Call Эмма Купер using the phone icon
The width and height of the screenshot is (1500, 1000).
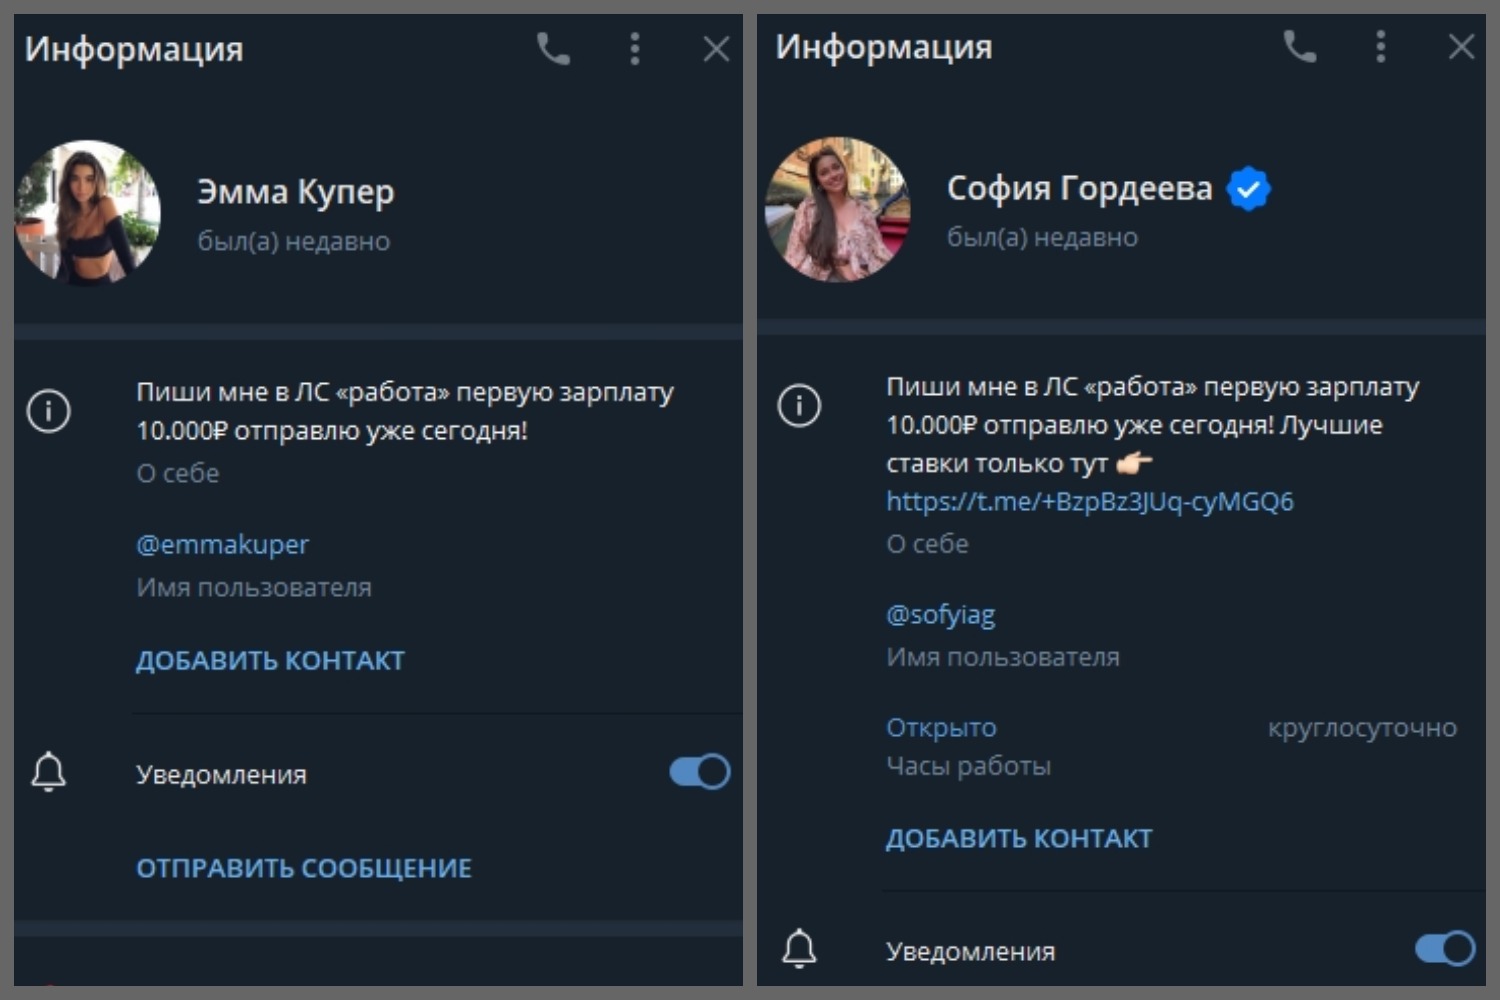(x=553, y=48)
